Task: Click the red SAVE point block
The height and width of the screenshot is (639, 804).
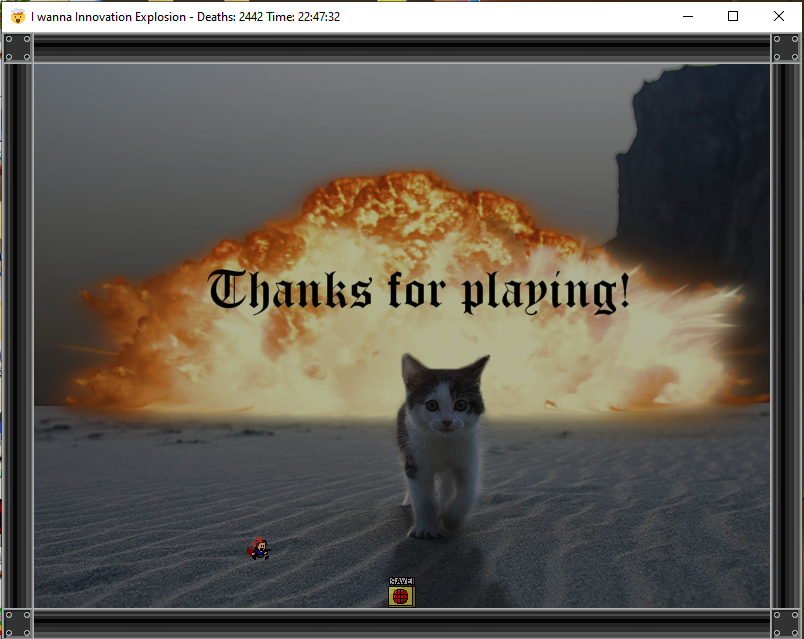Action: click(401, 592)
